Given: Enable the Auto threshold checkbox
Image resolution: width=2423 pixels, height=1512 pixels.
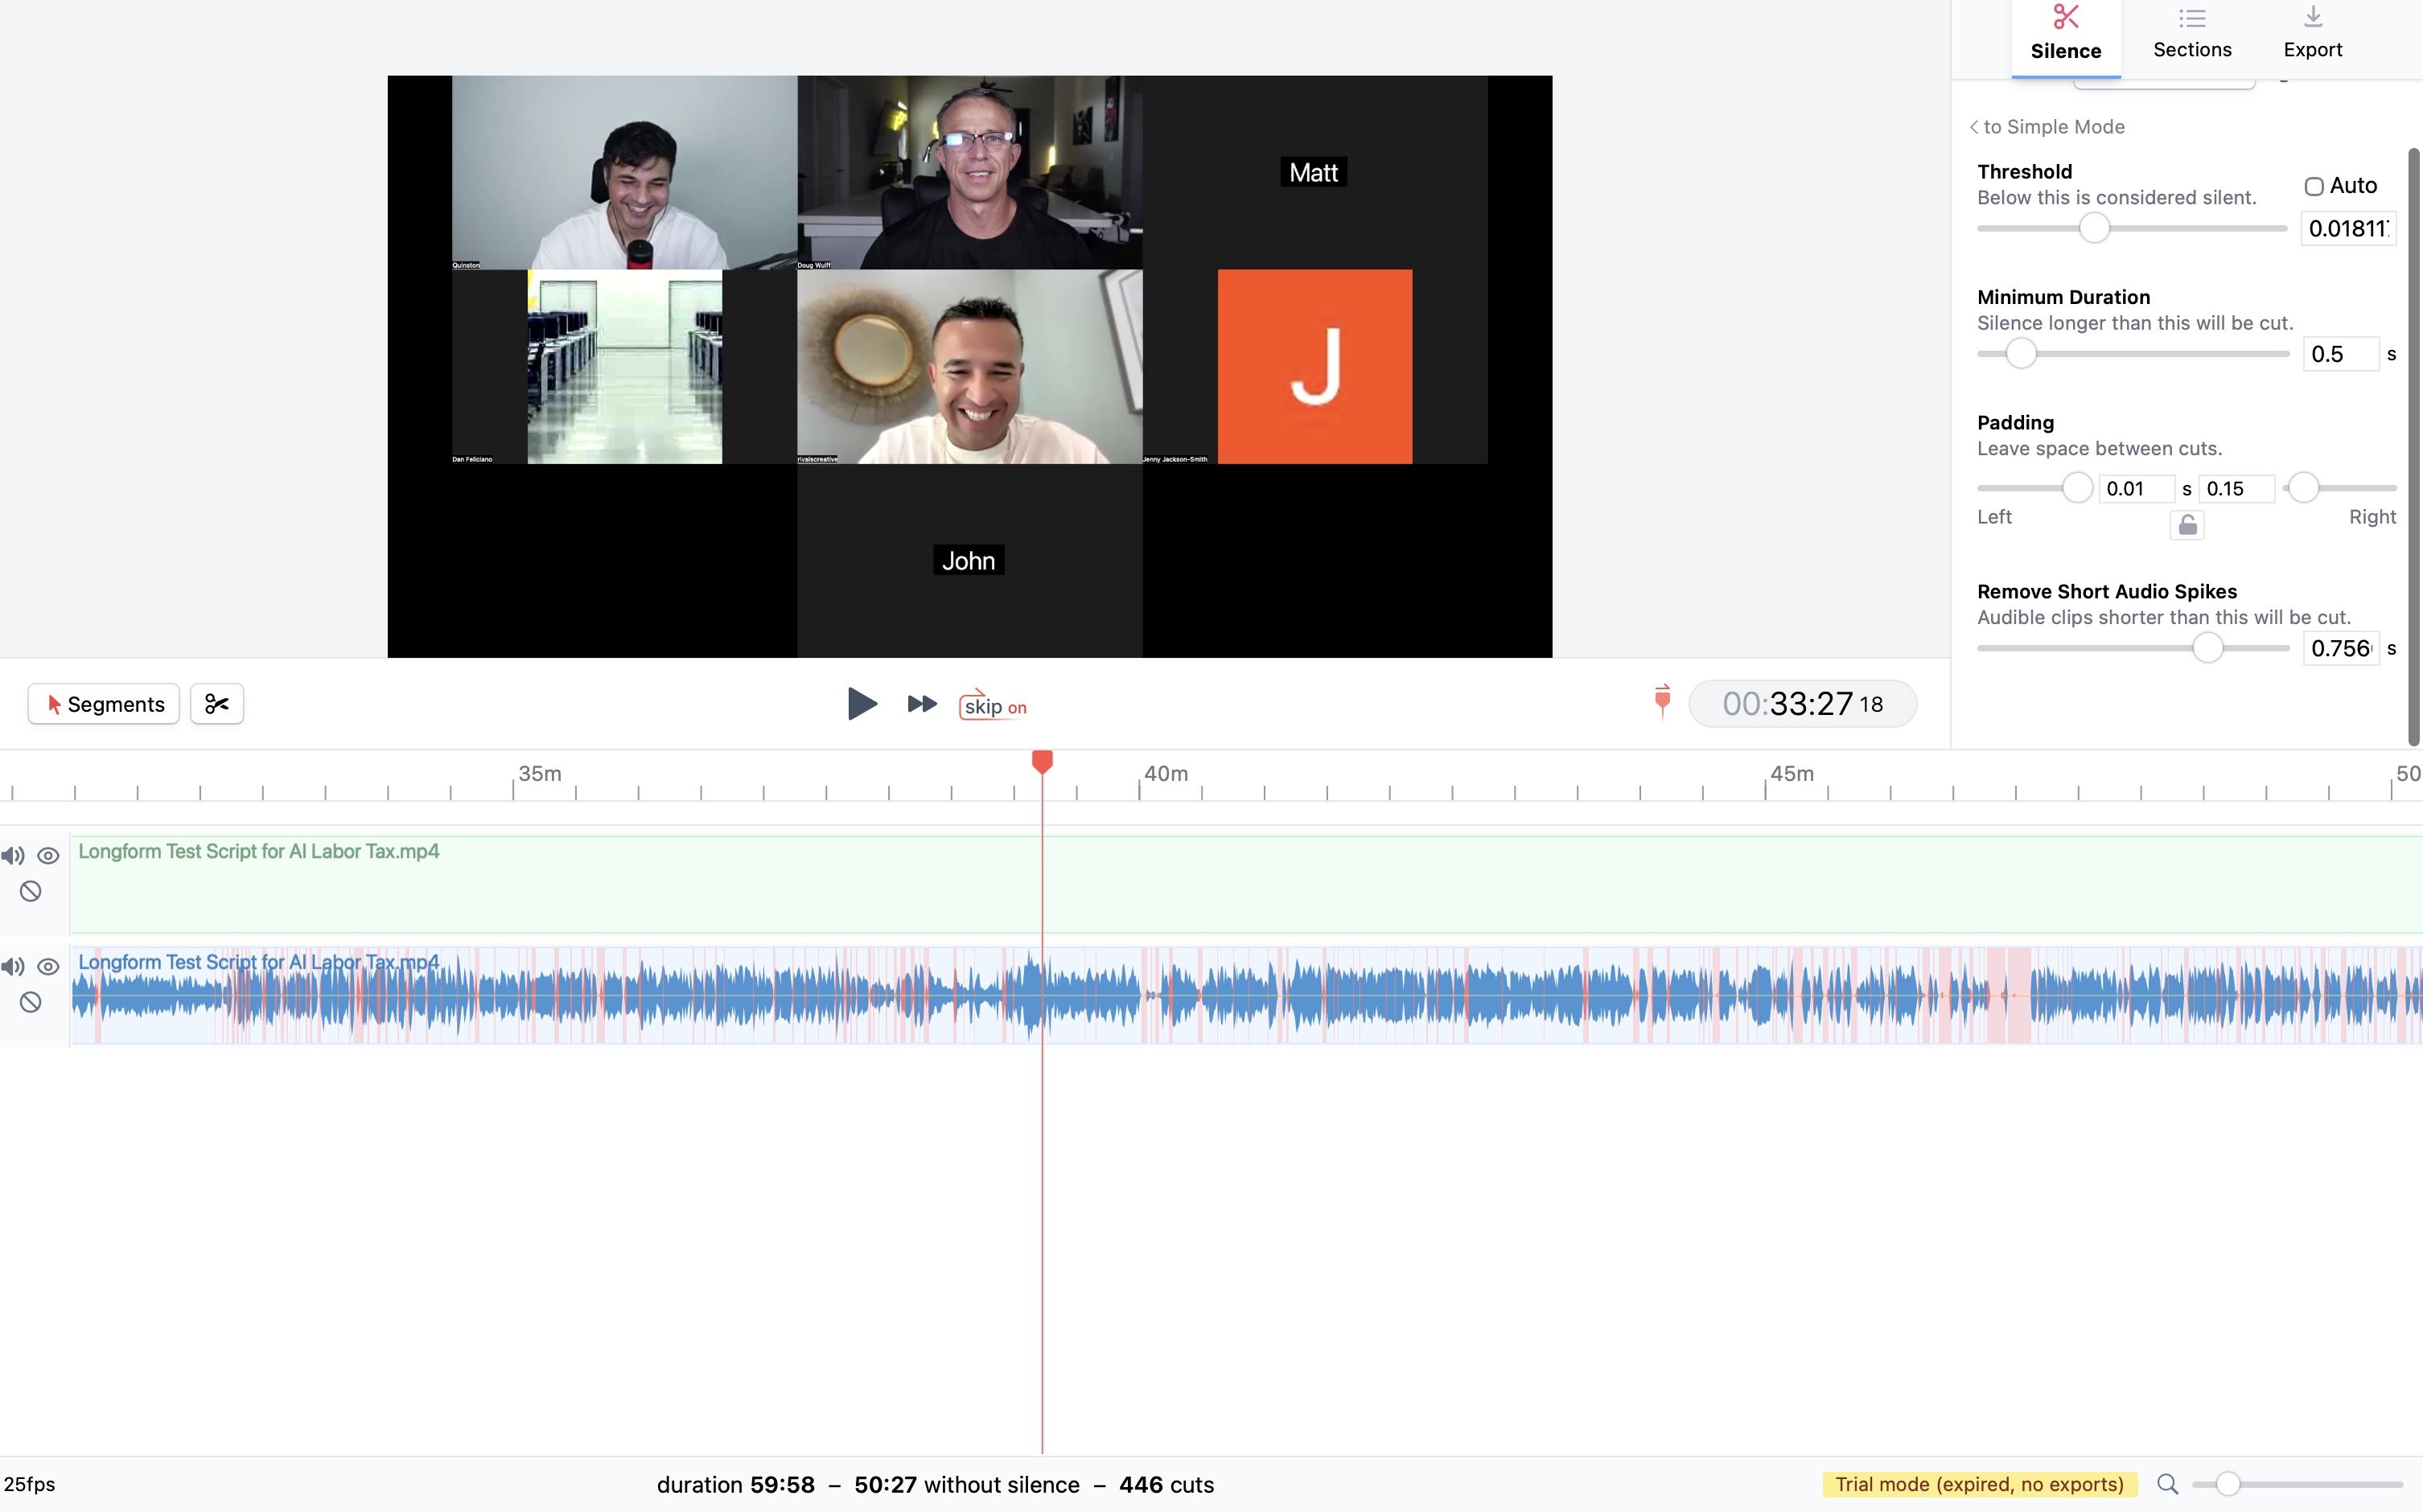Looking at the screenshot, I should coord(2313,186).
